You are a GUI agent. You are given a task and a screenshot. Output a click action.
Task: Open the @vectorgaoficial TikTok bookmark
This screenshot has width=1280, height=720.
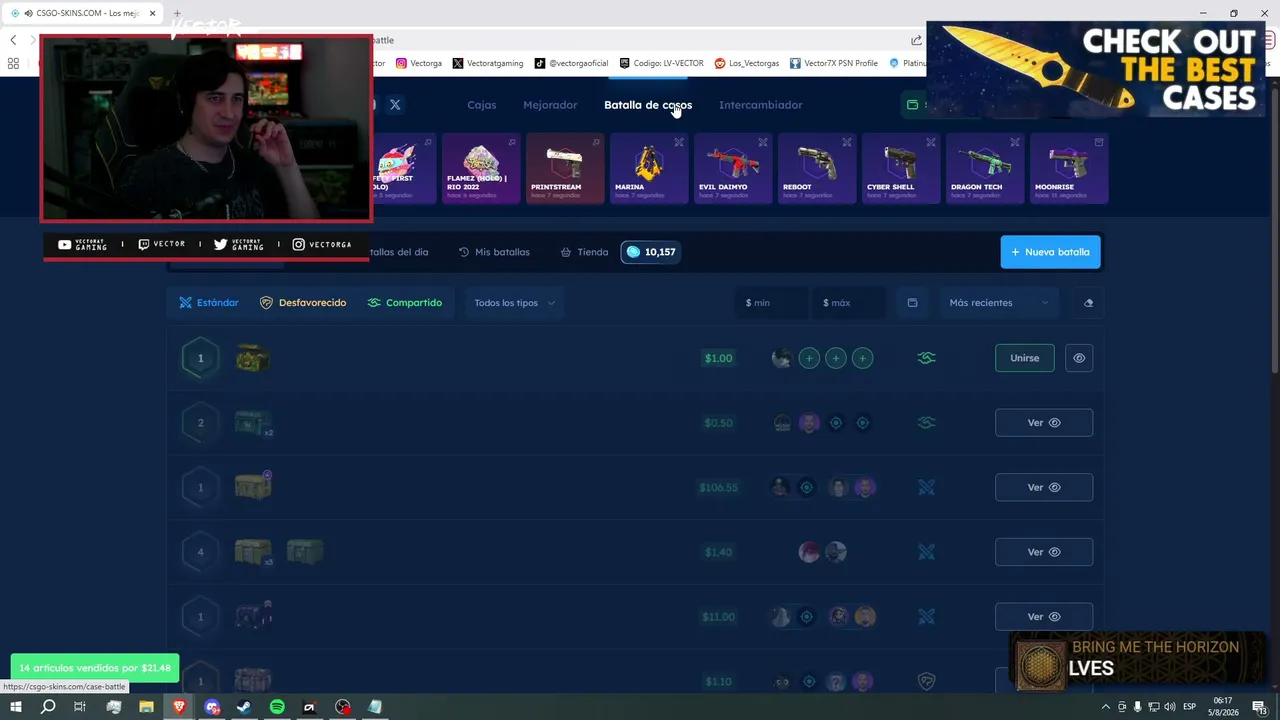(572, 63)
